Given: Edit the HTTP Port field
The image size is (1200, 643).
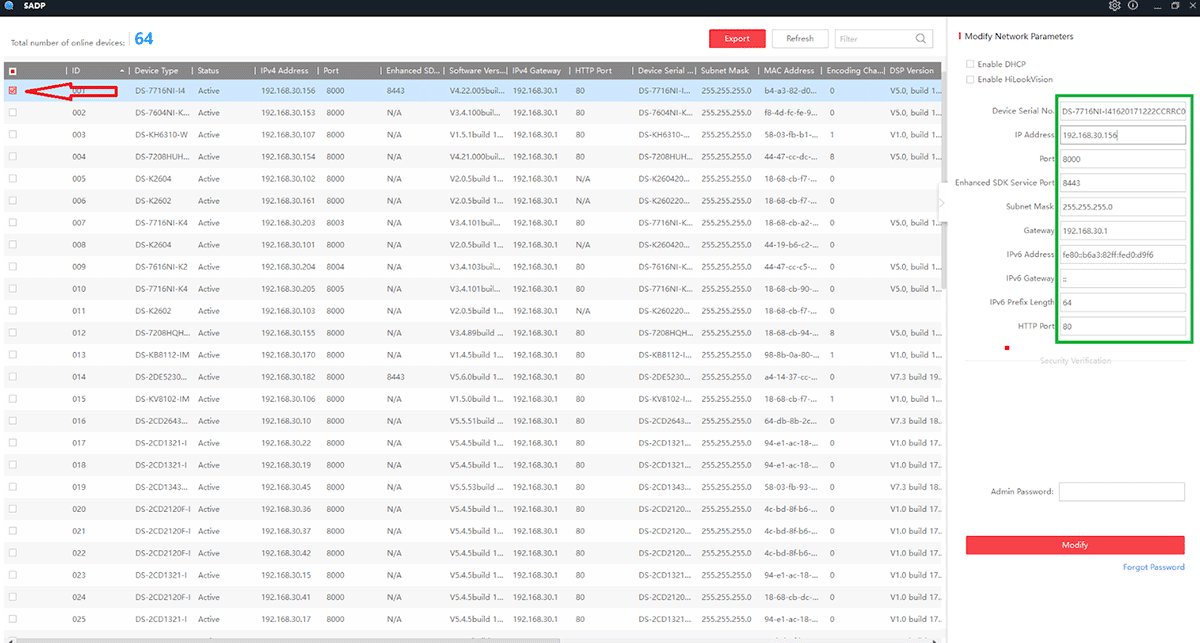Looking at the screenshot, I should click(x=1123, y=326).
